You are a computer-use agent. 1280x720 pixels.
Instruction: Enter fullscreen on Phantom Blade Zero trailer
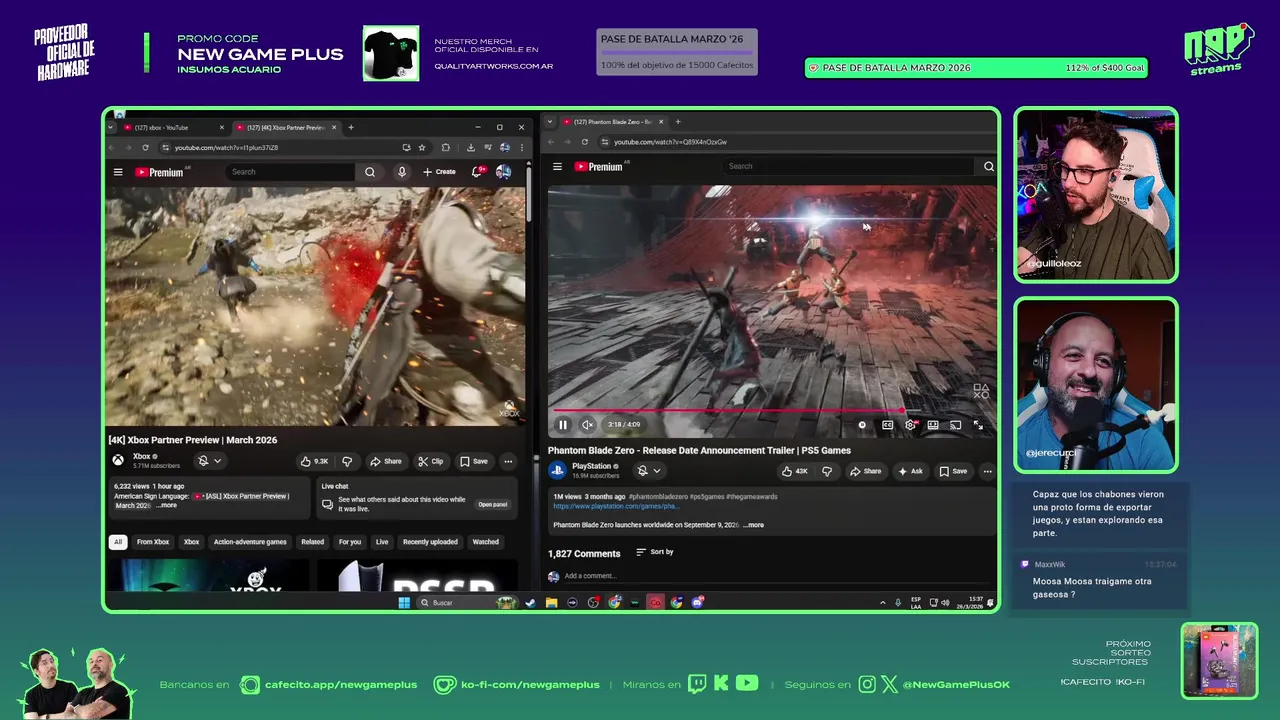(x=978, y=425)
